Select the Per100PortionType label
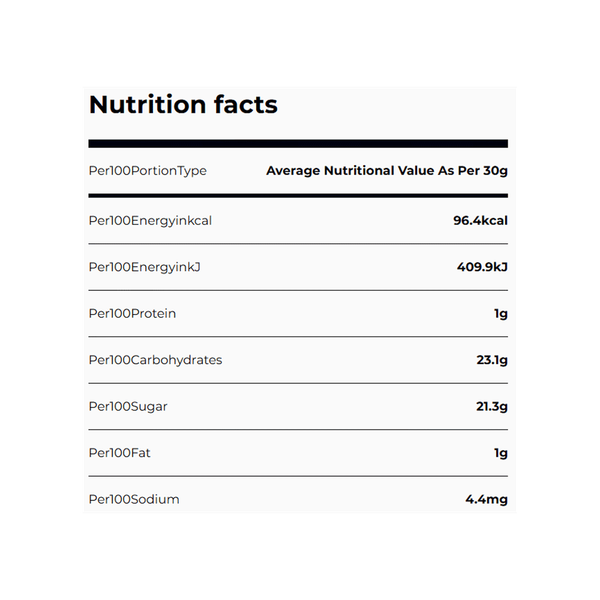Image resolution: width=600 pixels, height=600 pixels. tap(148, 171)
